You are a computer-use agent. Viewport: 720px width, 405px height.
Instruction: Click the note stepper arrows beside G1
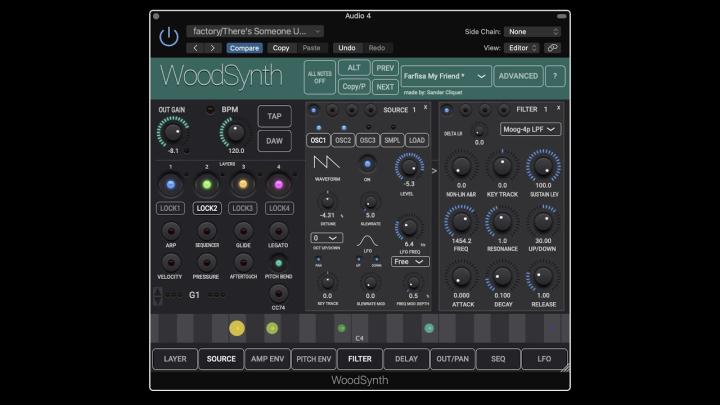[x=158, y=296]
